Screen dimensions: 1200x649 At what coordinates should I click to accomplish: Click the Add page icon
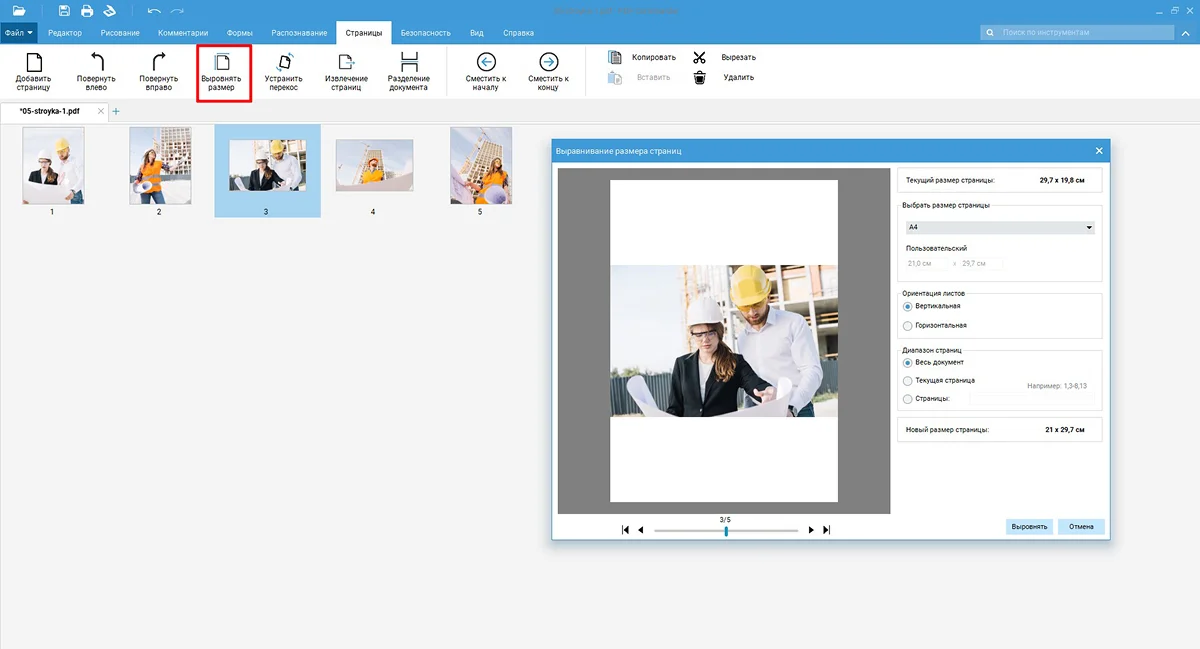pyautogui.click(x=33, y=62)
